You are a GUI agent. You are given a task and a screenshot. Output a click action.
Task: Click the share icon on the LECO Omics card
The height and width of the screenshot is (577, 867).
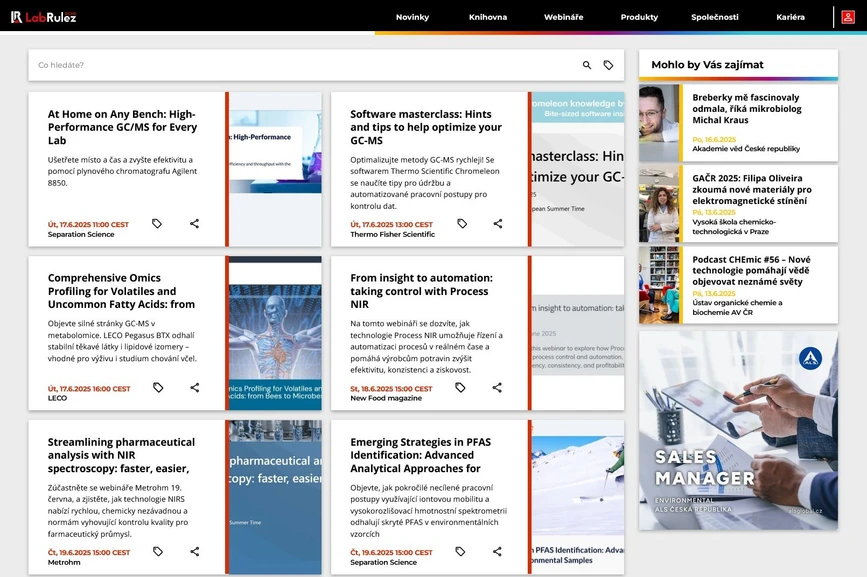tap(193, 388)
